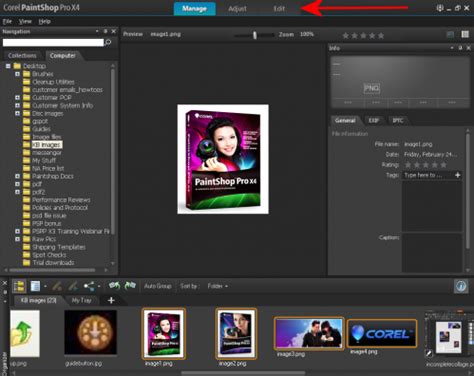Open the Sort by Folder dropdown
Screen dimensions: 474x376
coord(218,286)
